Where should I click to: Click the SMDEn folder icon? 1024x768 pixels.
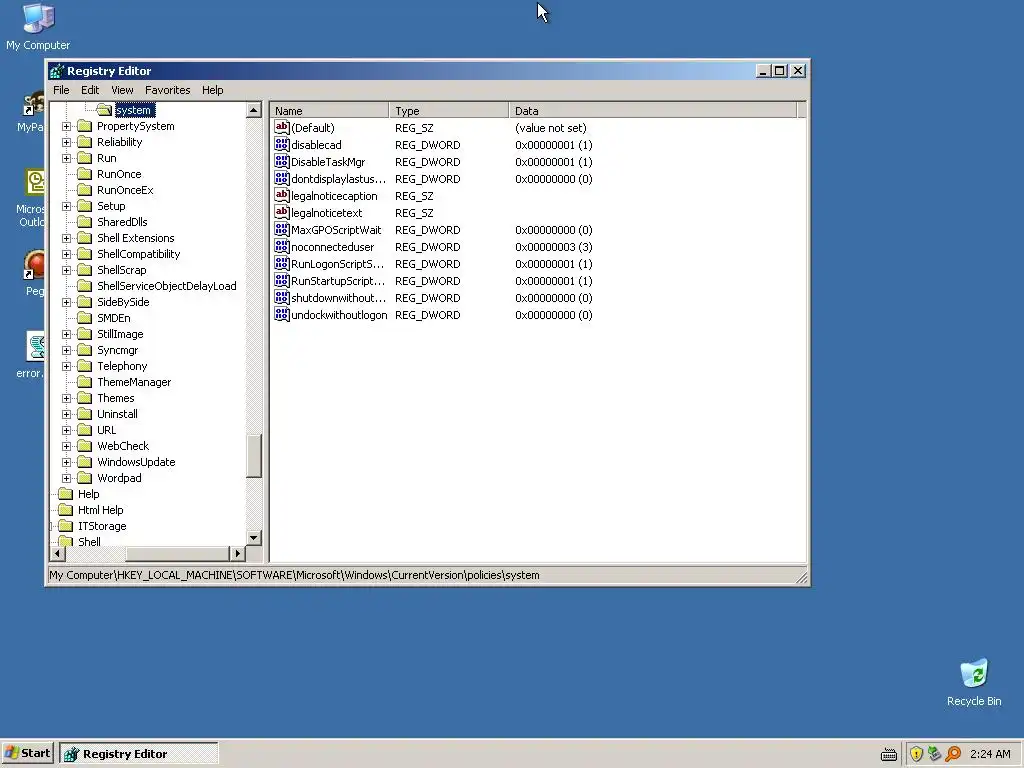85,318
